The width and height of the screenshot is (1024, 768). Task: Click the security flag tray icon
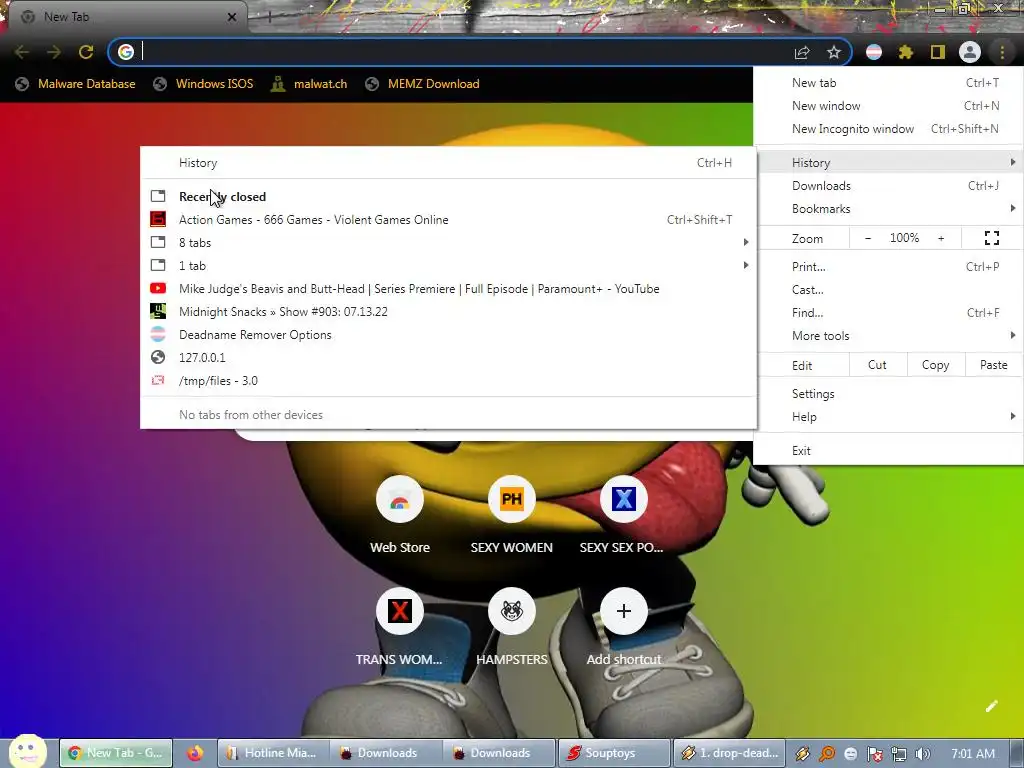coord(874,754)
